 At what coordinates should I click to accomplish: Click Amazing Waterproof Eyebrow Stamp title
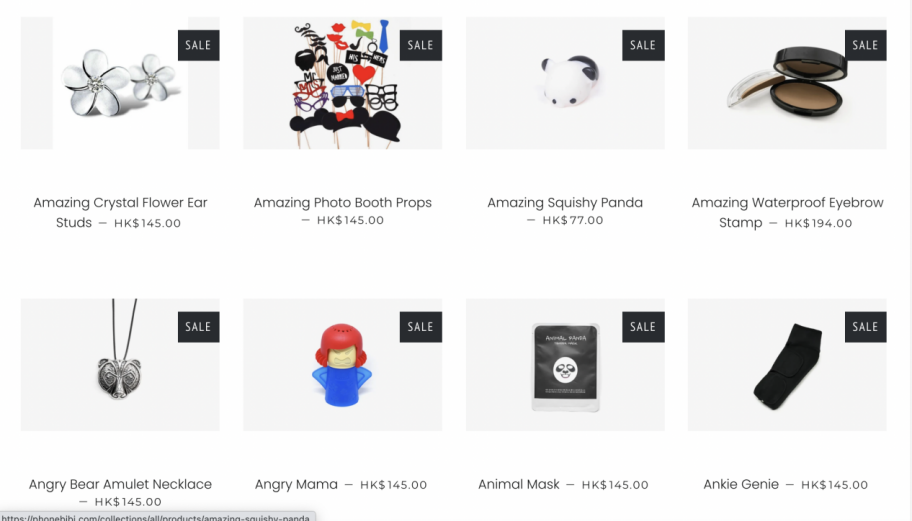[787, 212]
